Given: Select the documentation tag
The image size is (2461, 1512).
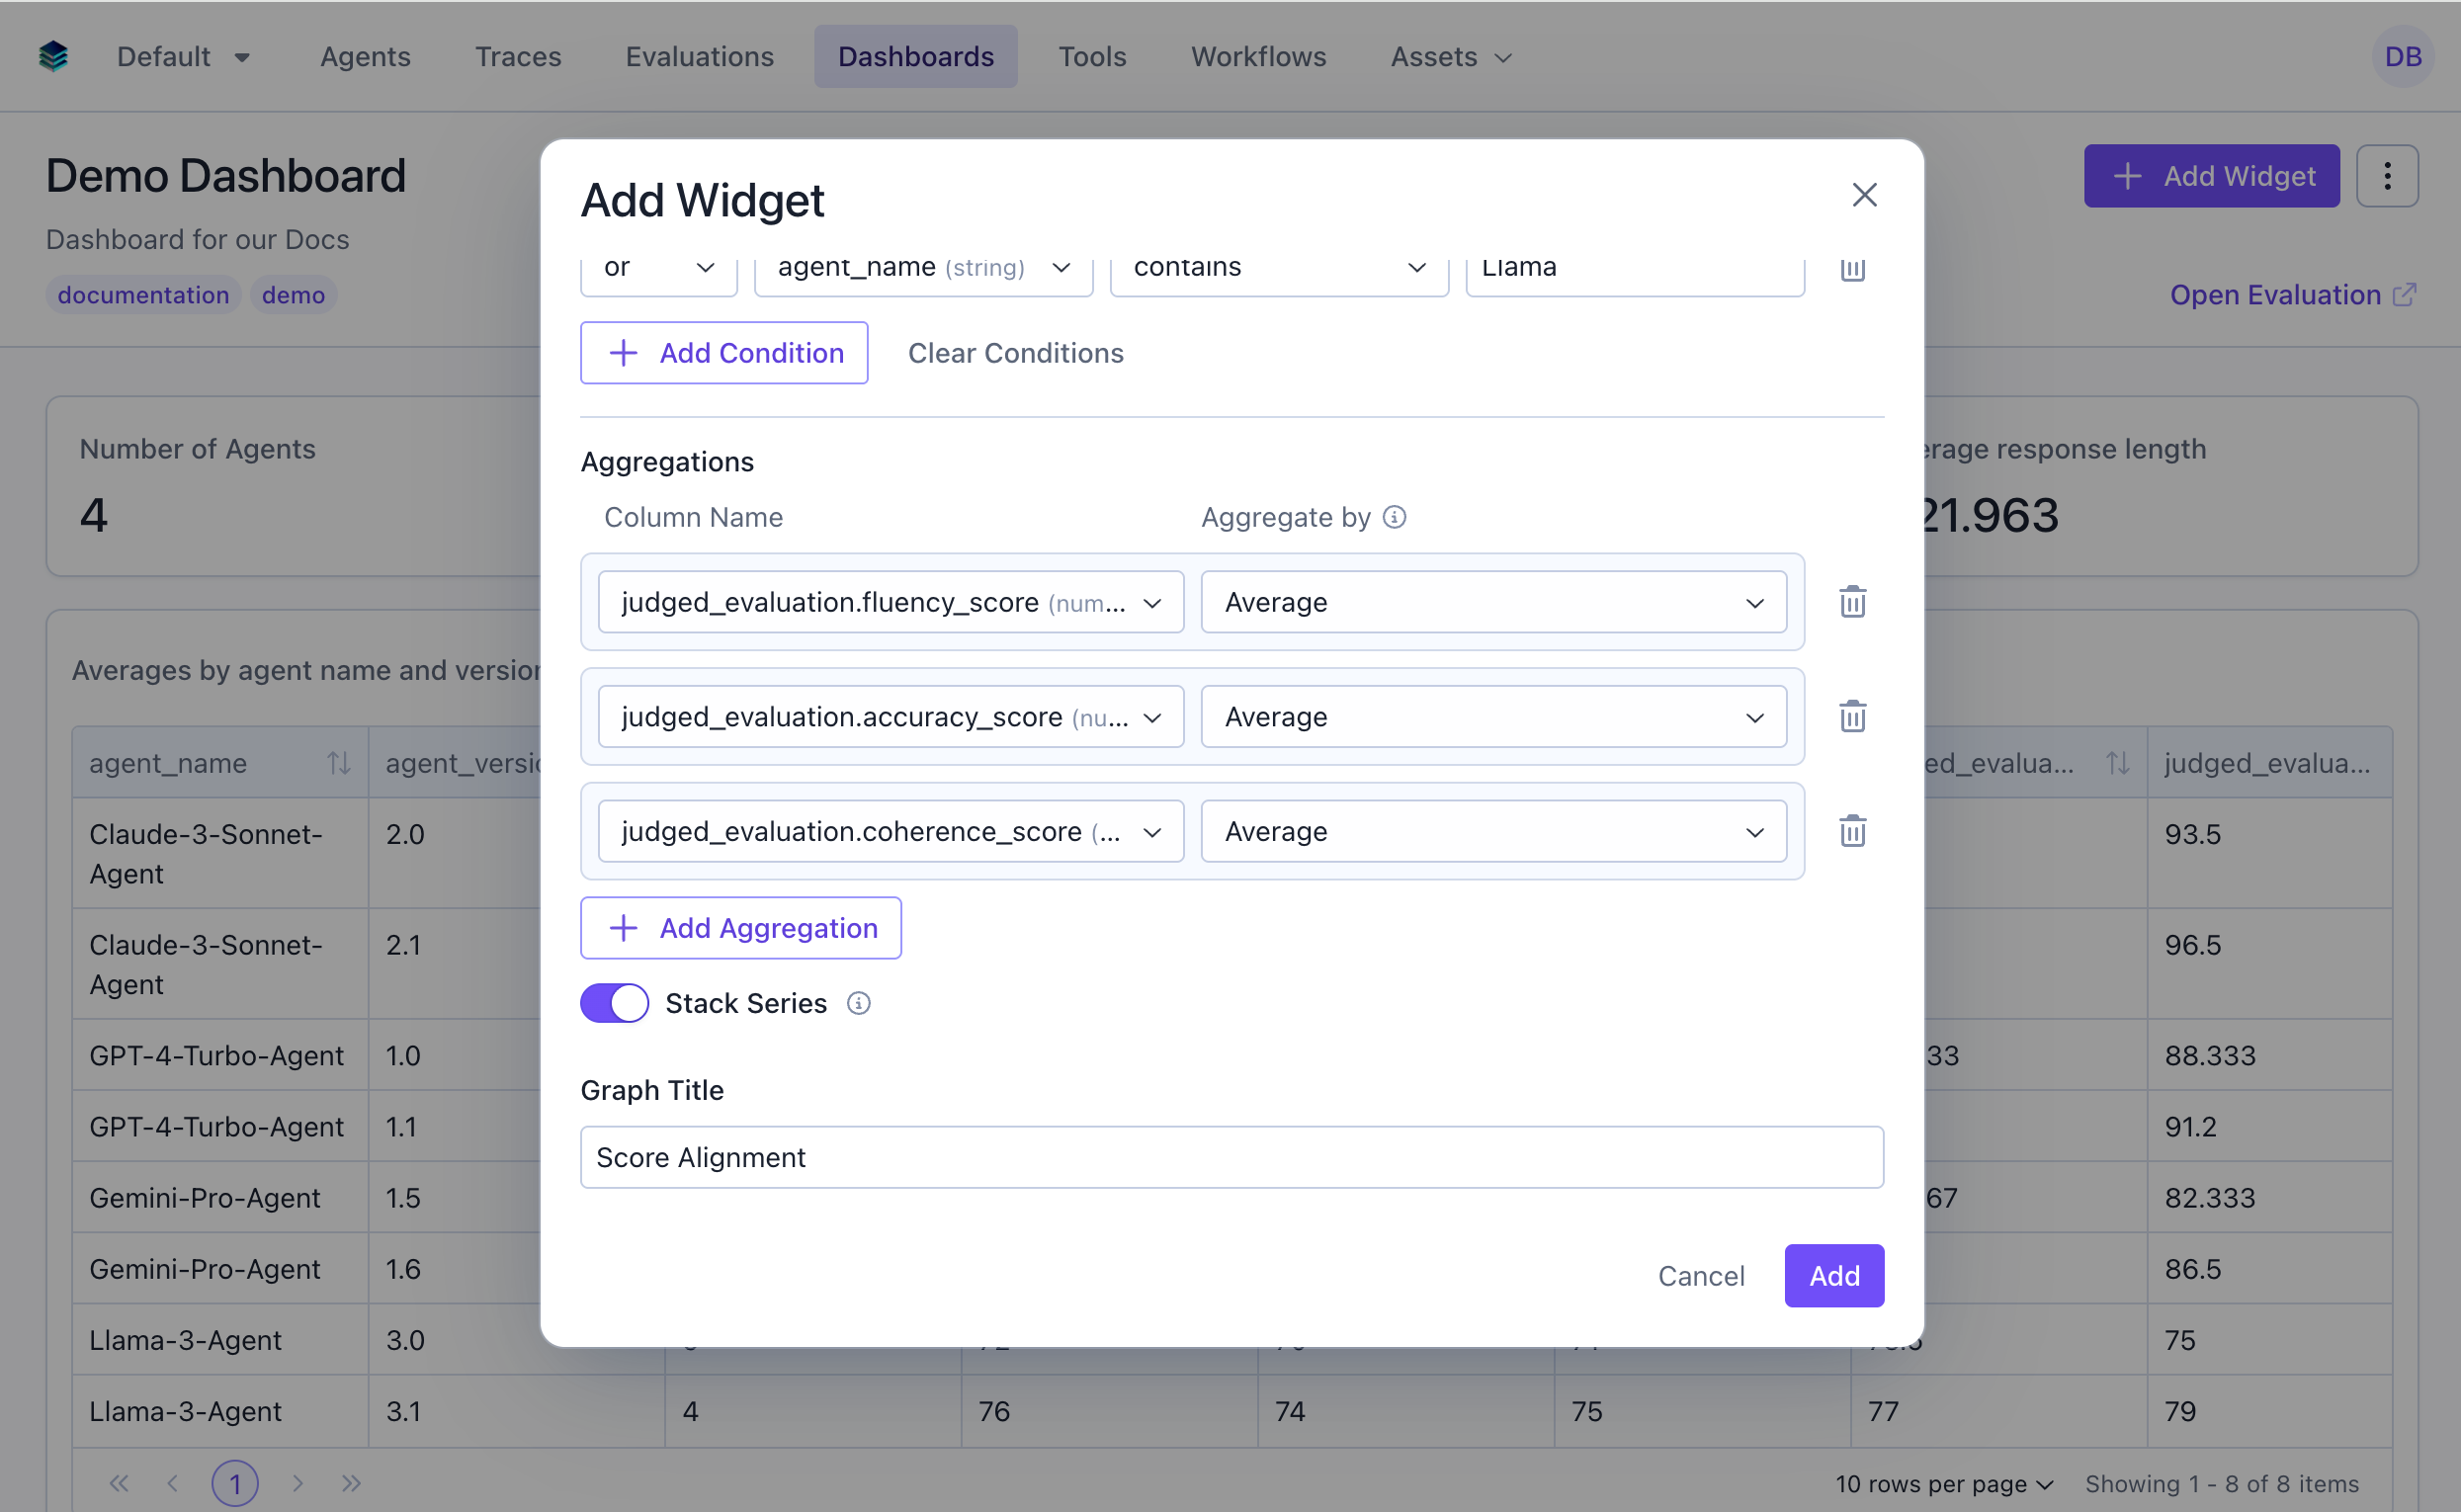Looking at the screenshot, I should [x=143, y=294].
